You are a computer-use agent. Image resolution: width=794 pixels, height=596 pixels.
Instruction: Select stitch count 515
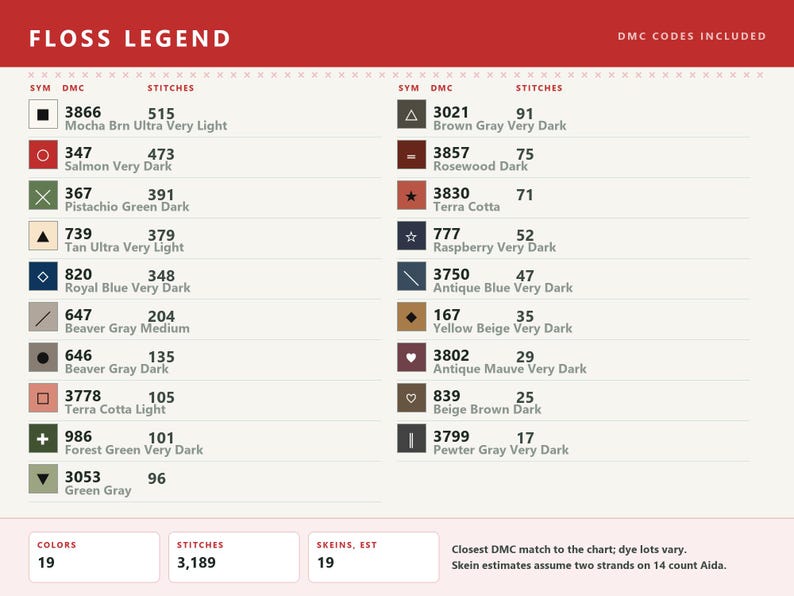[161, 113]
